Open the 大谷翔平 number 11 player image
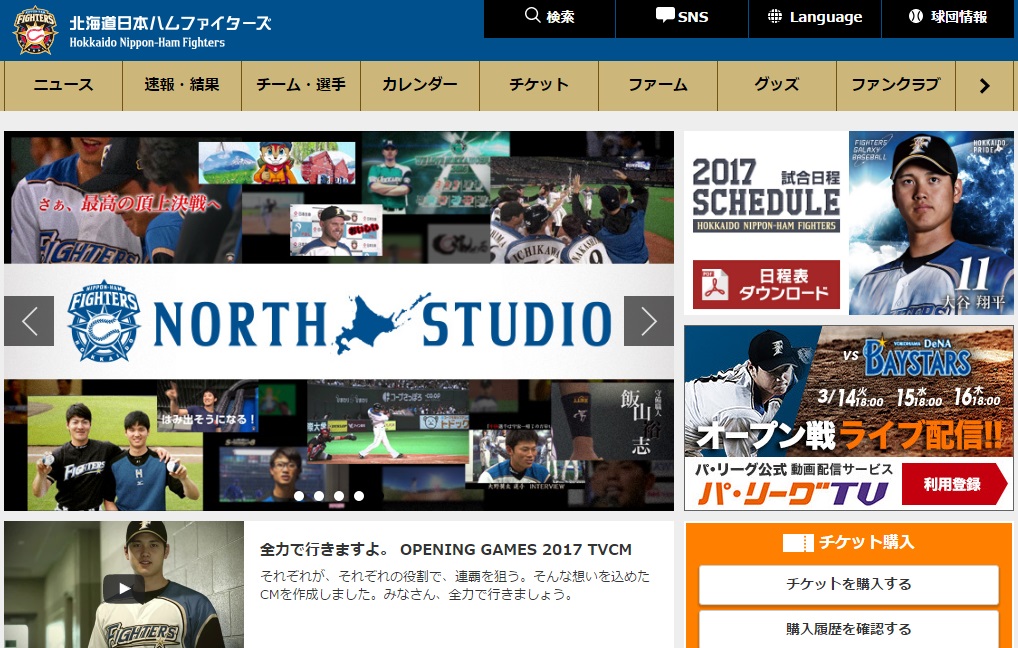The width and height of the screenshot is (1018, 648). (x=931, y=223)
